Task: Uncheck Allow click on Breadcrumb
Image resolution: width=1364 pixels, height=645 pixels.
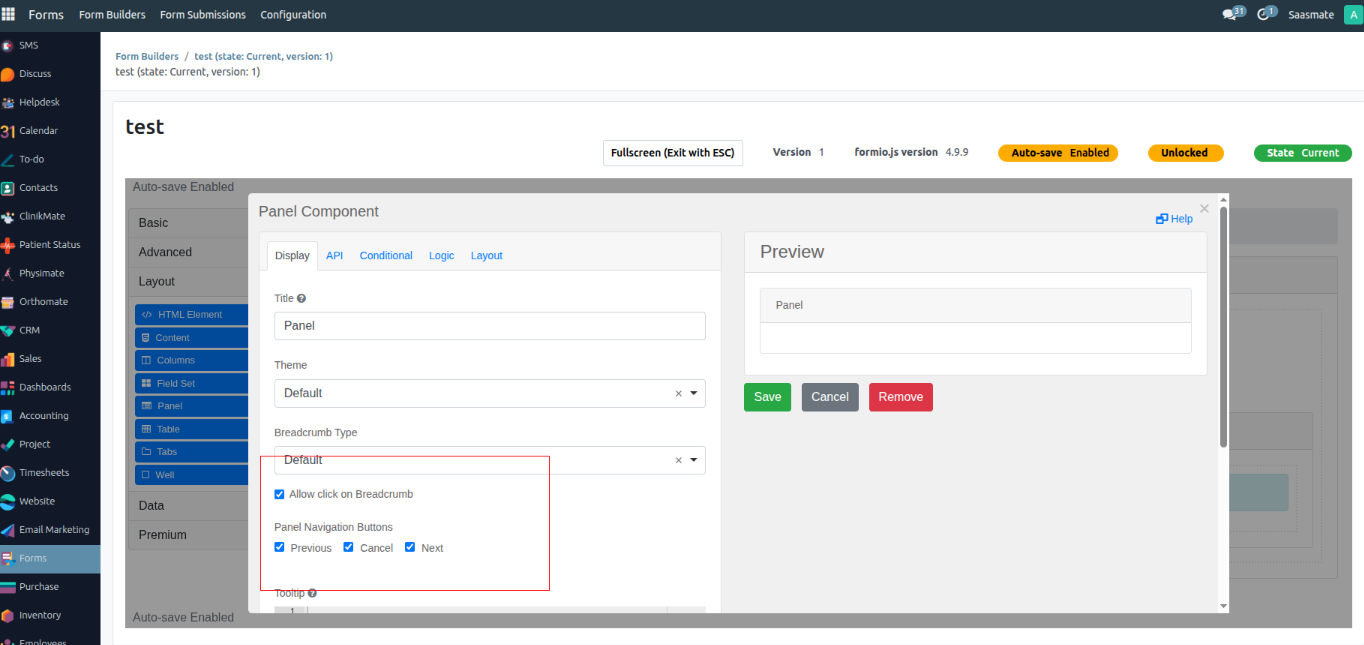Action: 279,494
